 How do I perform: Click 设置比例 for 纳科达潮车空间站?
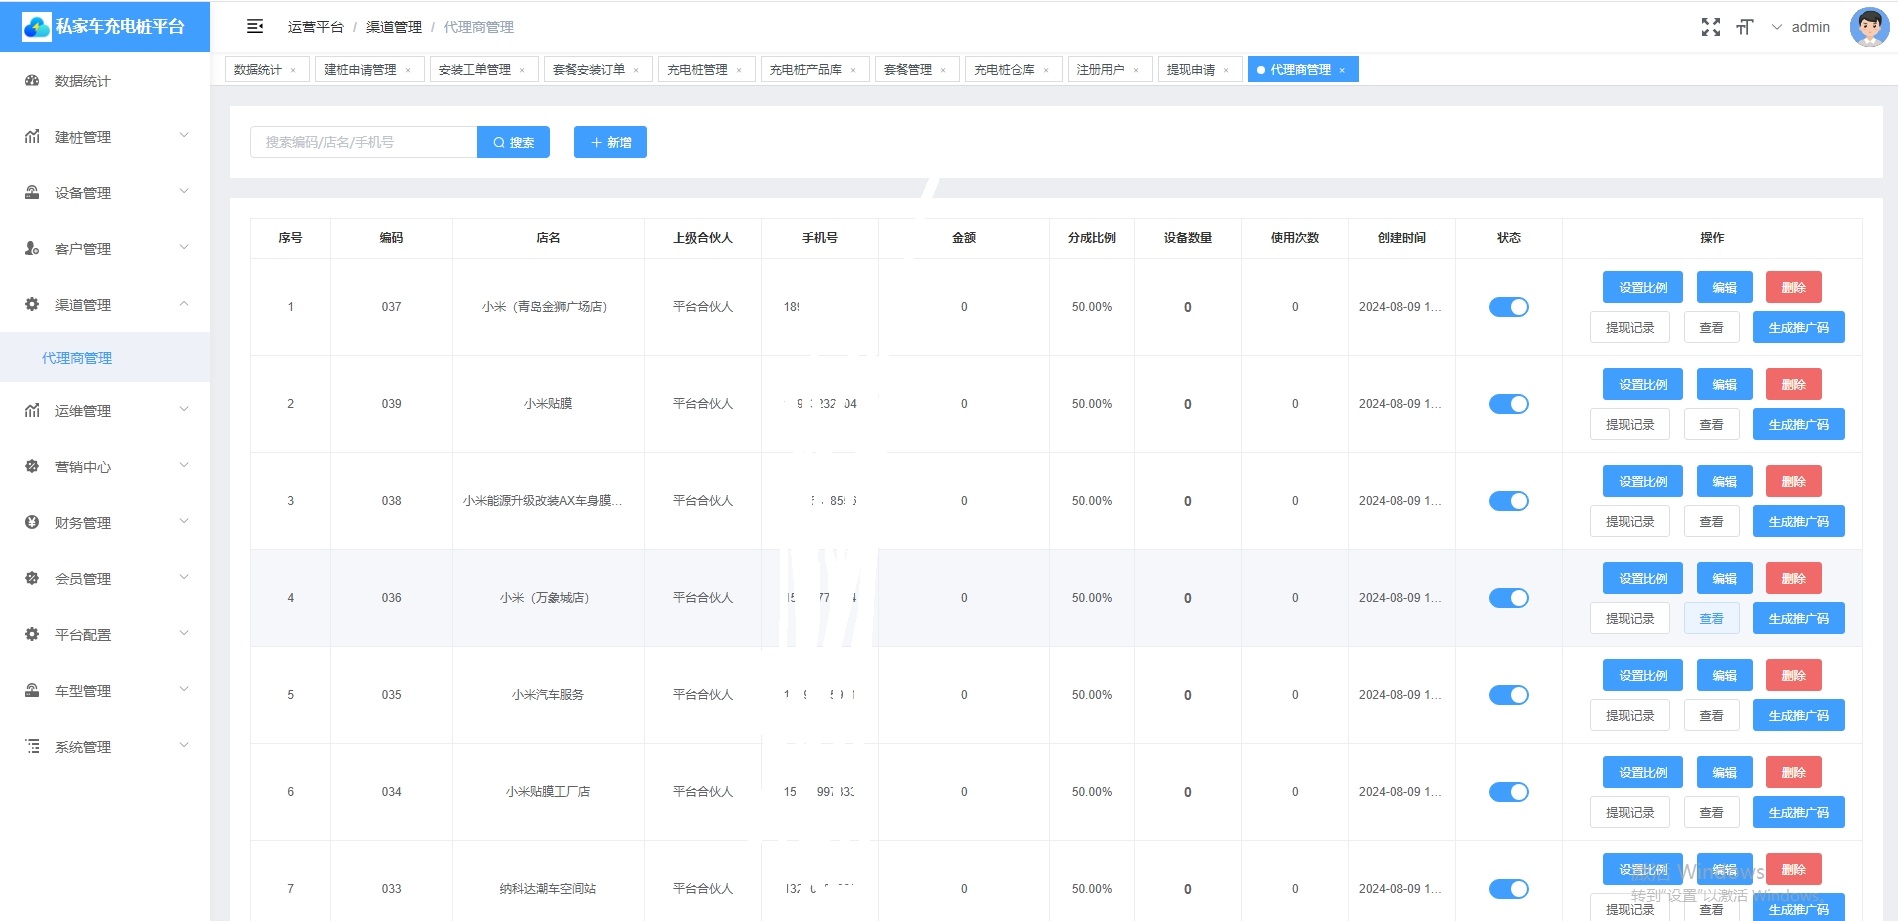pyautogui.click(x=1643, y=870)
